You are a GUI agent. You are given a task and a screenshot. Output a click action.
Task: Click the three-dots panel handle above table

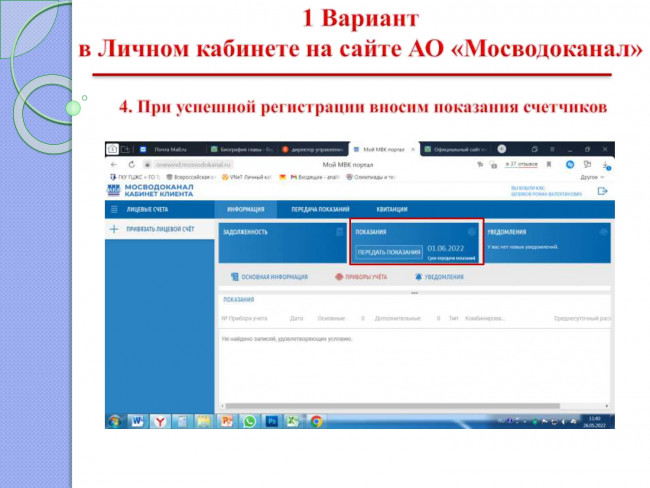coord(415,293)
